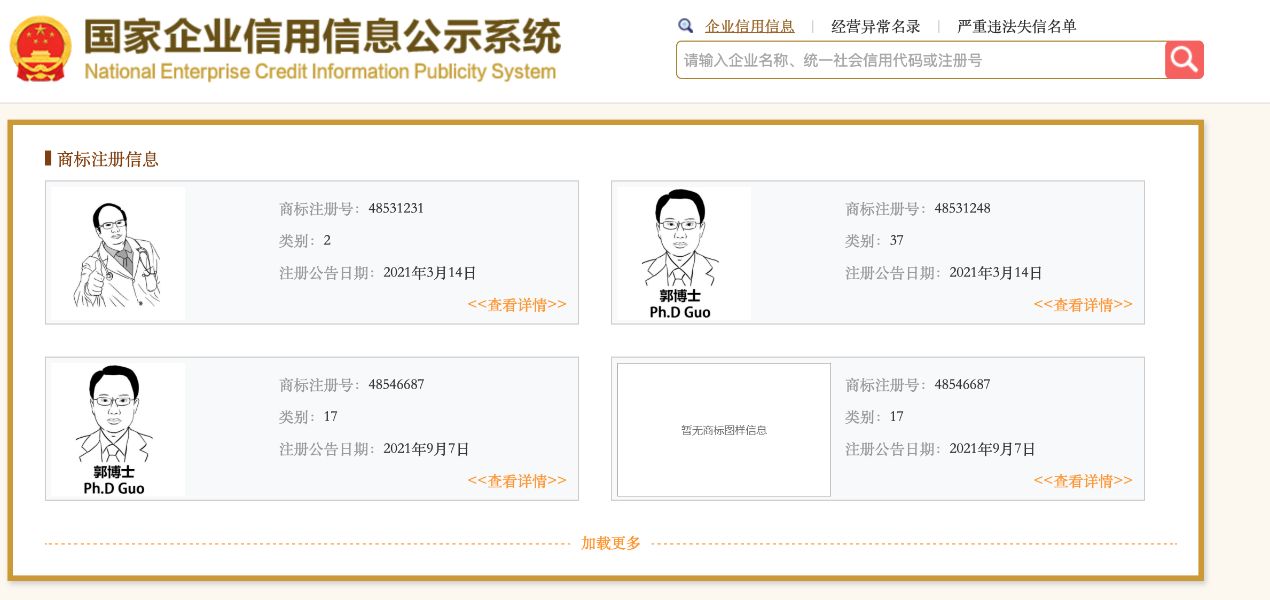Click the small magnifier icon beside 企业信用信息
This screenshot has height=600, width=1270.
pyautogui.click(x=685, y=26)
